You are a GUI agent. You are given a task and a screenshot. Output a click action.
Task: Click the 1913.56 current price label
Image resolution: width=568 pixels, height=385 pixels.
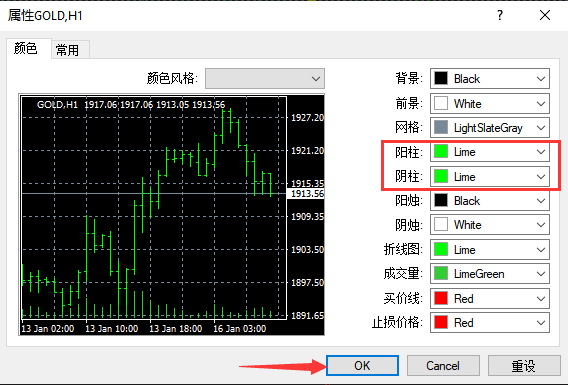tap(307, 194)
